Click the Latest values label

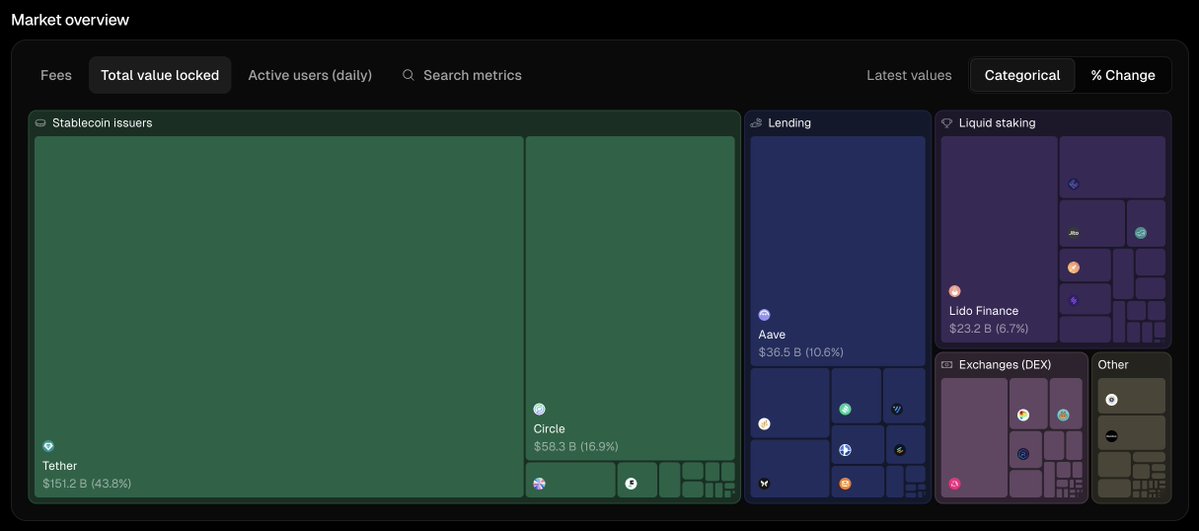[908, 75]
